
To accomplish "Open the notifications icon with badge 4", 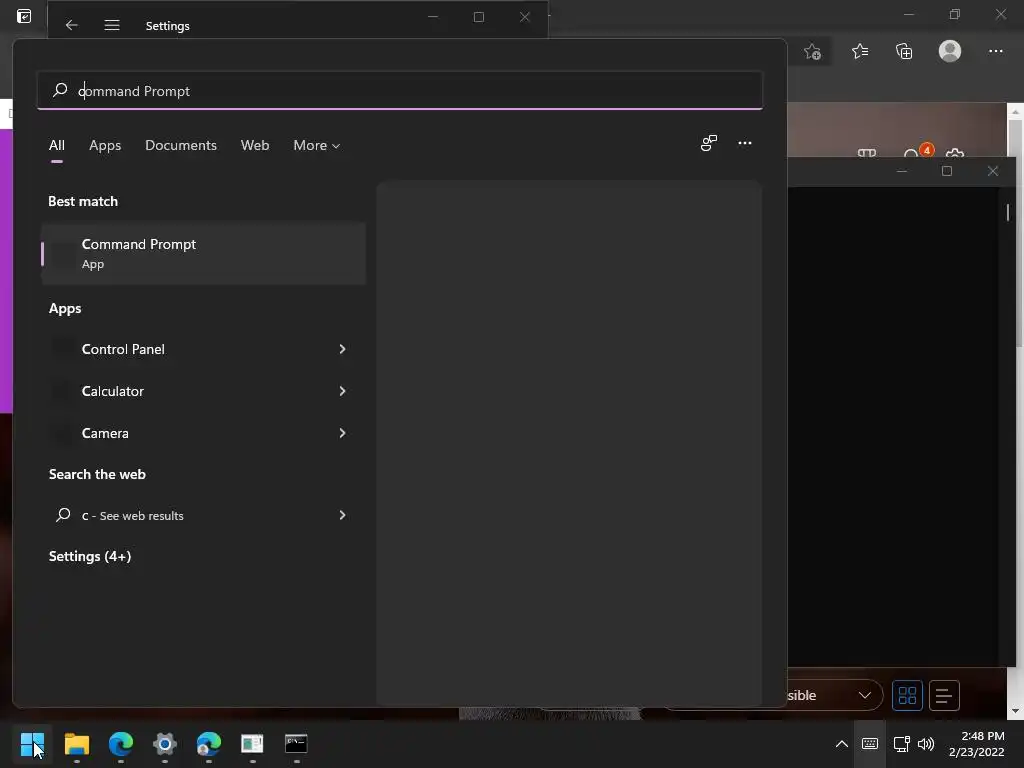I will pos(916,152).
